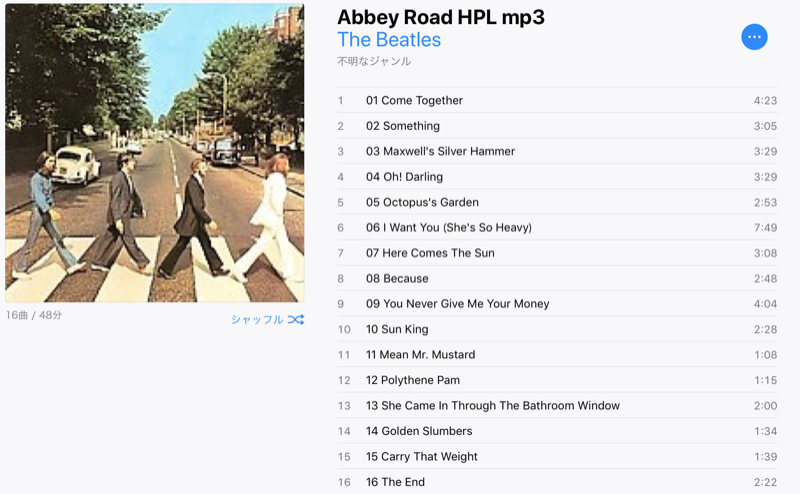Select the シャッフル shuffle link

(257, 319)
